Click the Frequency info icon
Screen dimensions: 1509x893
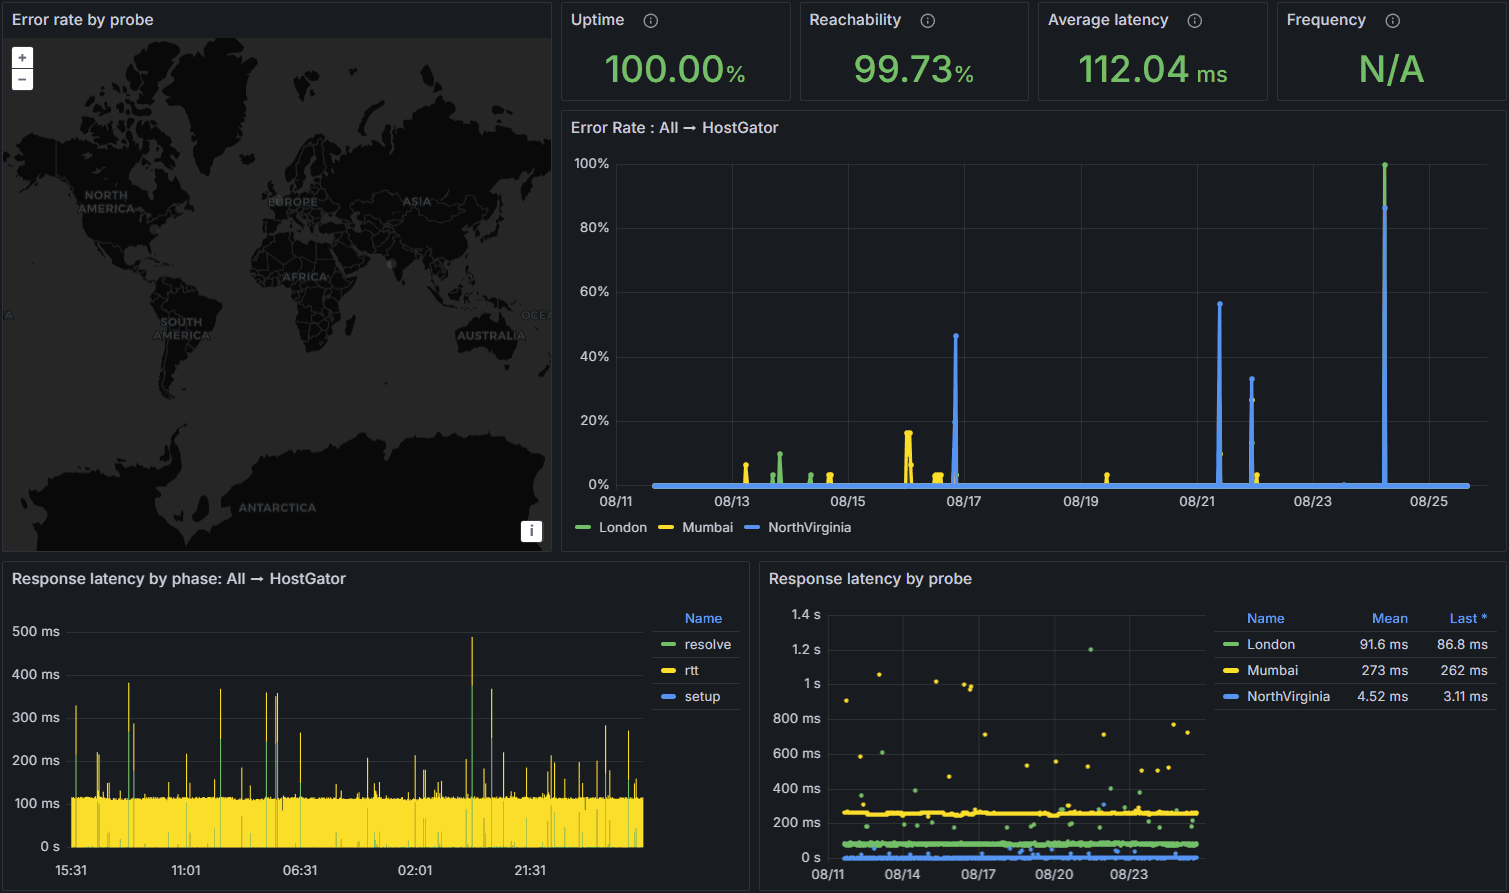point(1393,21)
